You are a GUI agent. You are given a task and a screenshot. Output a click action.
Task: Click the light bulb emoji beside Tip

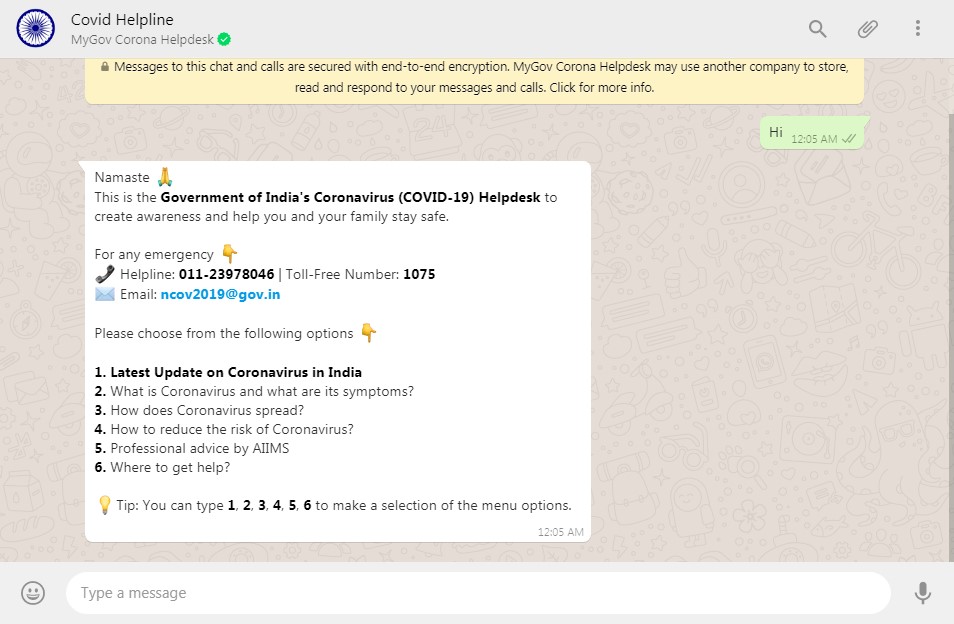(x=105, y=505)
